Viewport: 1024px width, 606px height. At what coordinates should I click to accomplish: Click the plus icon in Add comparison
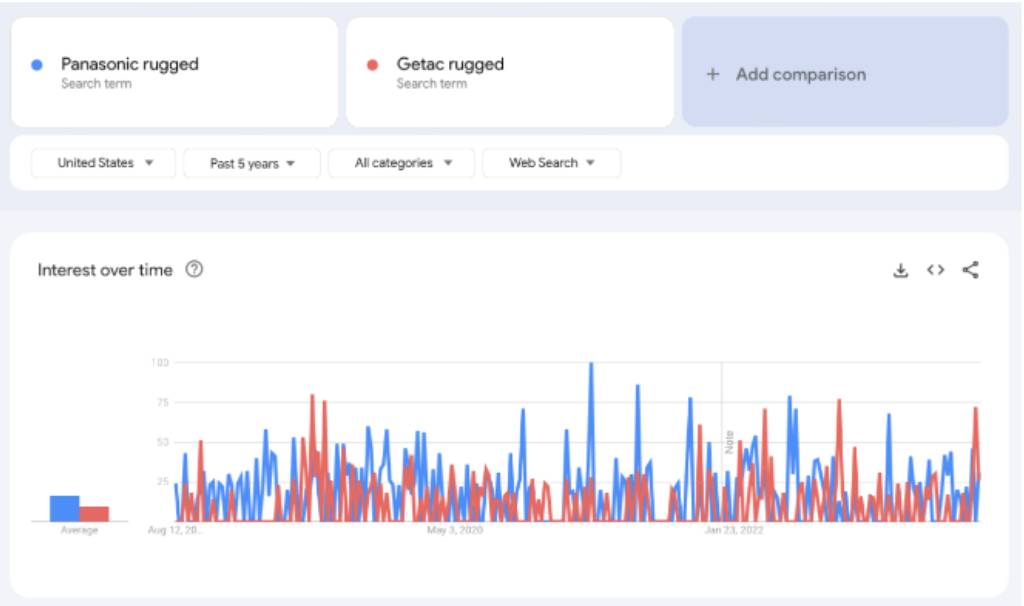tap(712, 74)
